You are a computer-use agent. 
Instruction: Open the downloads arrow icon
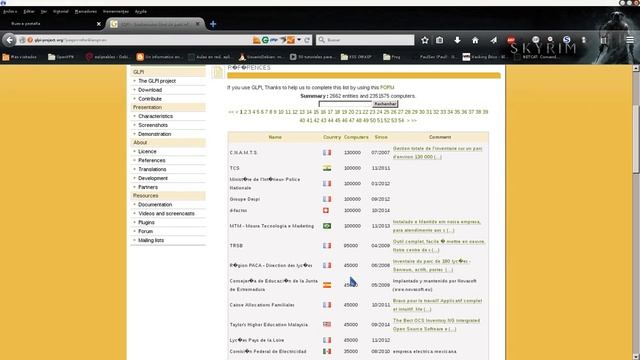click(458, 40)
